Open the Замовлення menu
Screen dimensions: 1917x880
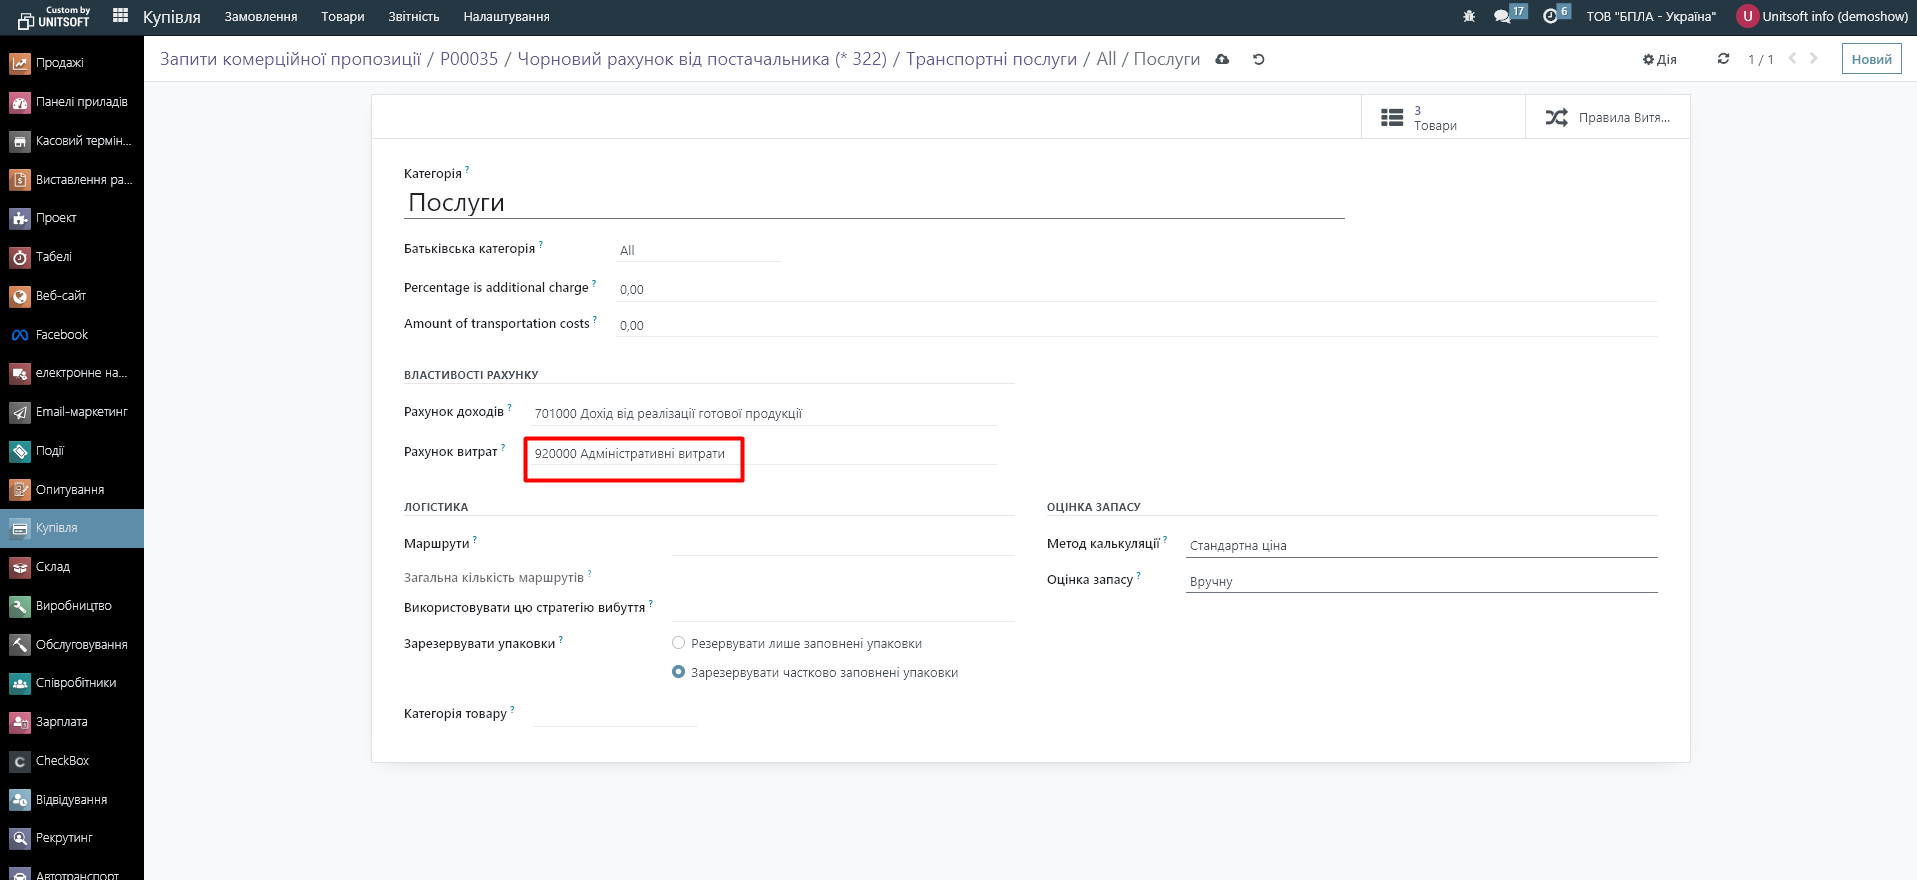click(x=260, y=17)
